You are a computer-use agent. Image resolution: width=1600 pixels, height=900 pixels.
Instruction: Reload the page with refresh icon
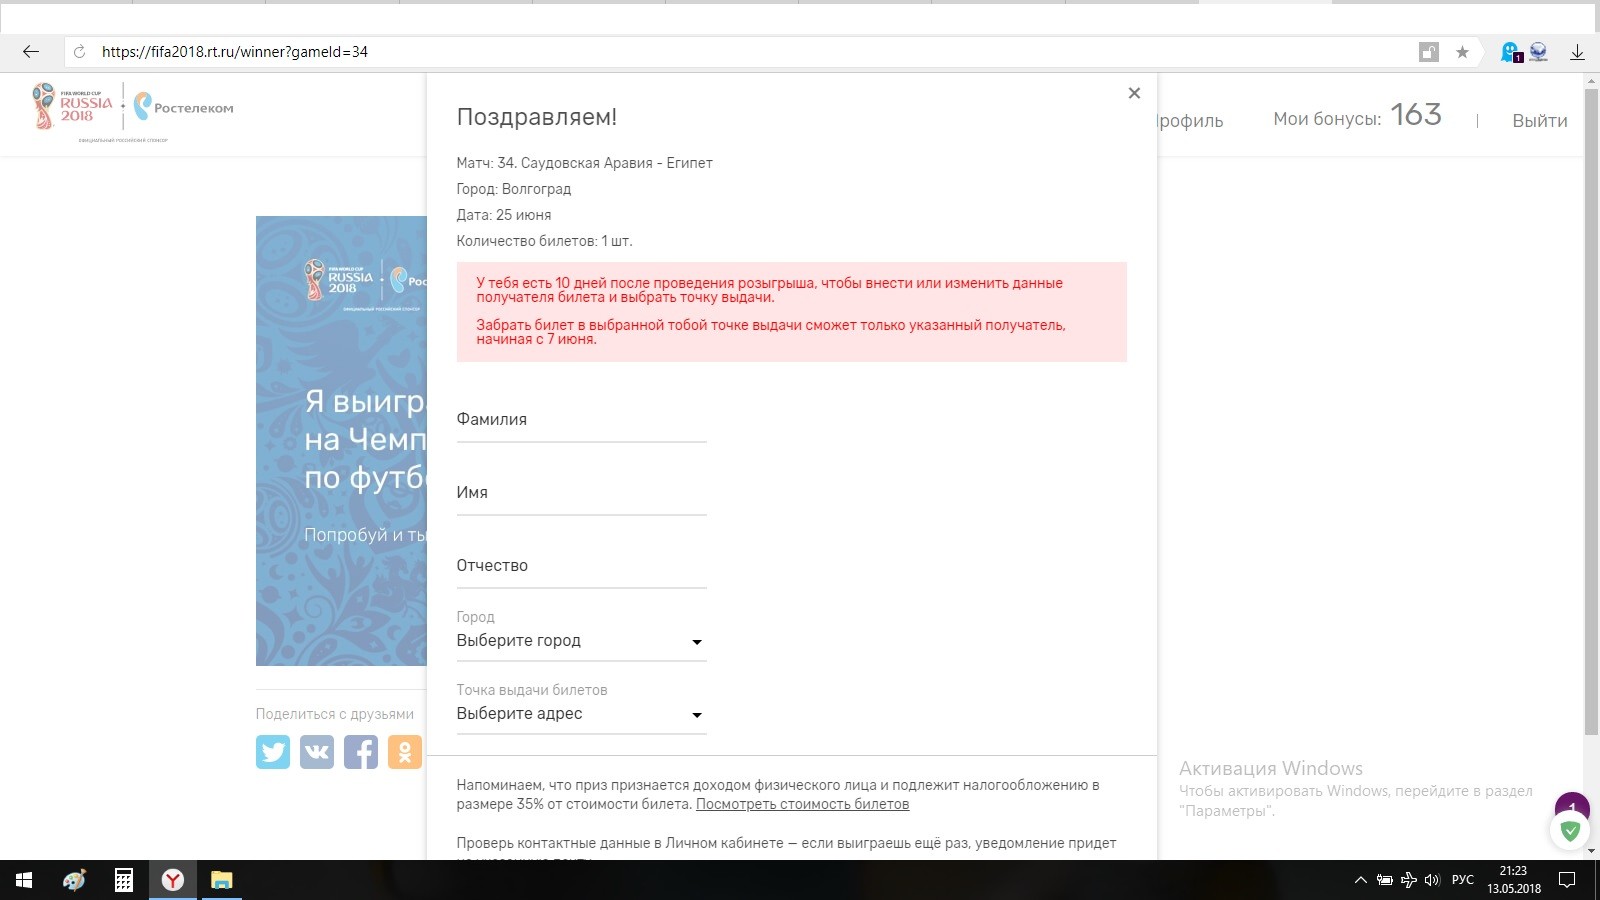(80, 52)
